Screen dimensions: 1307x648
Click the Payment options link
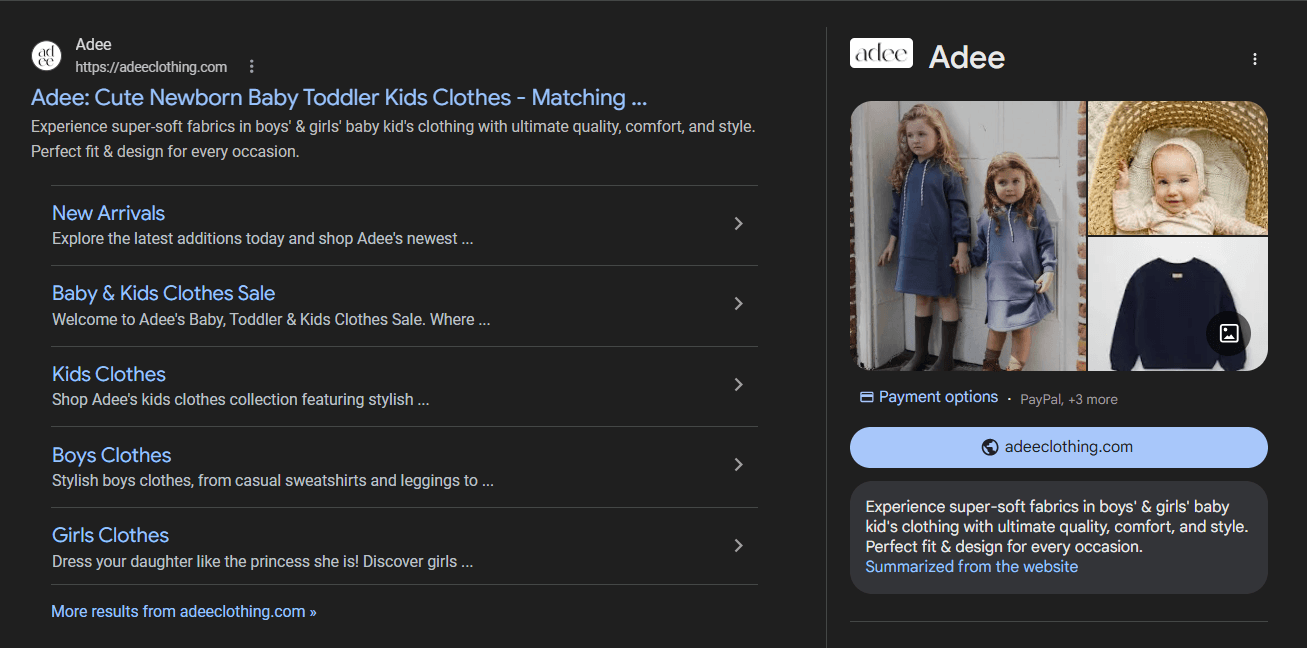pos(938,397)
